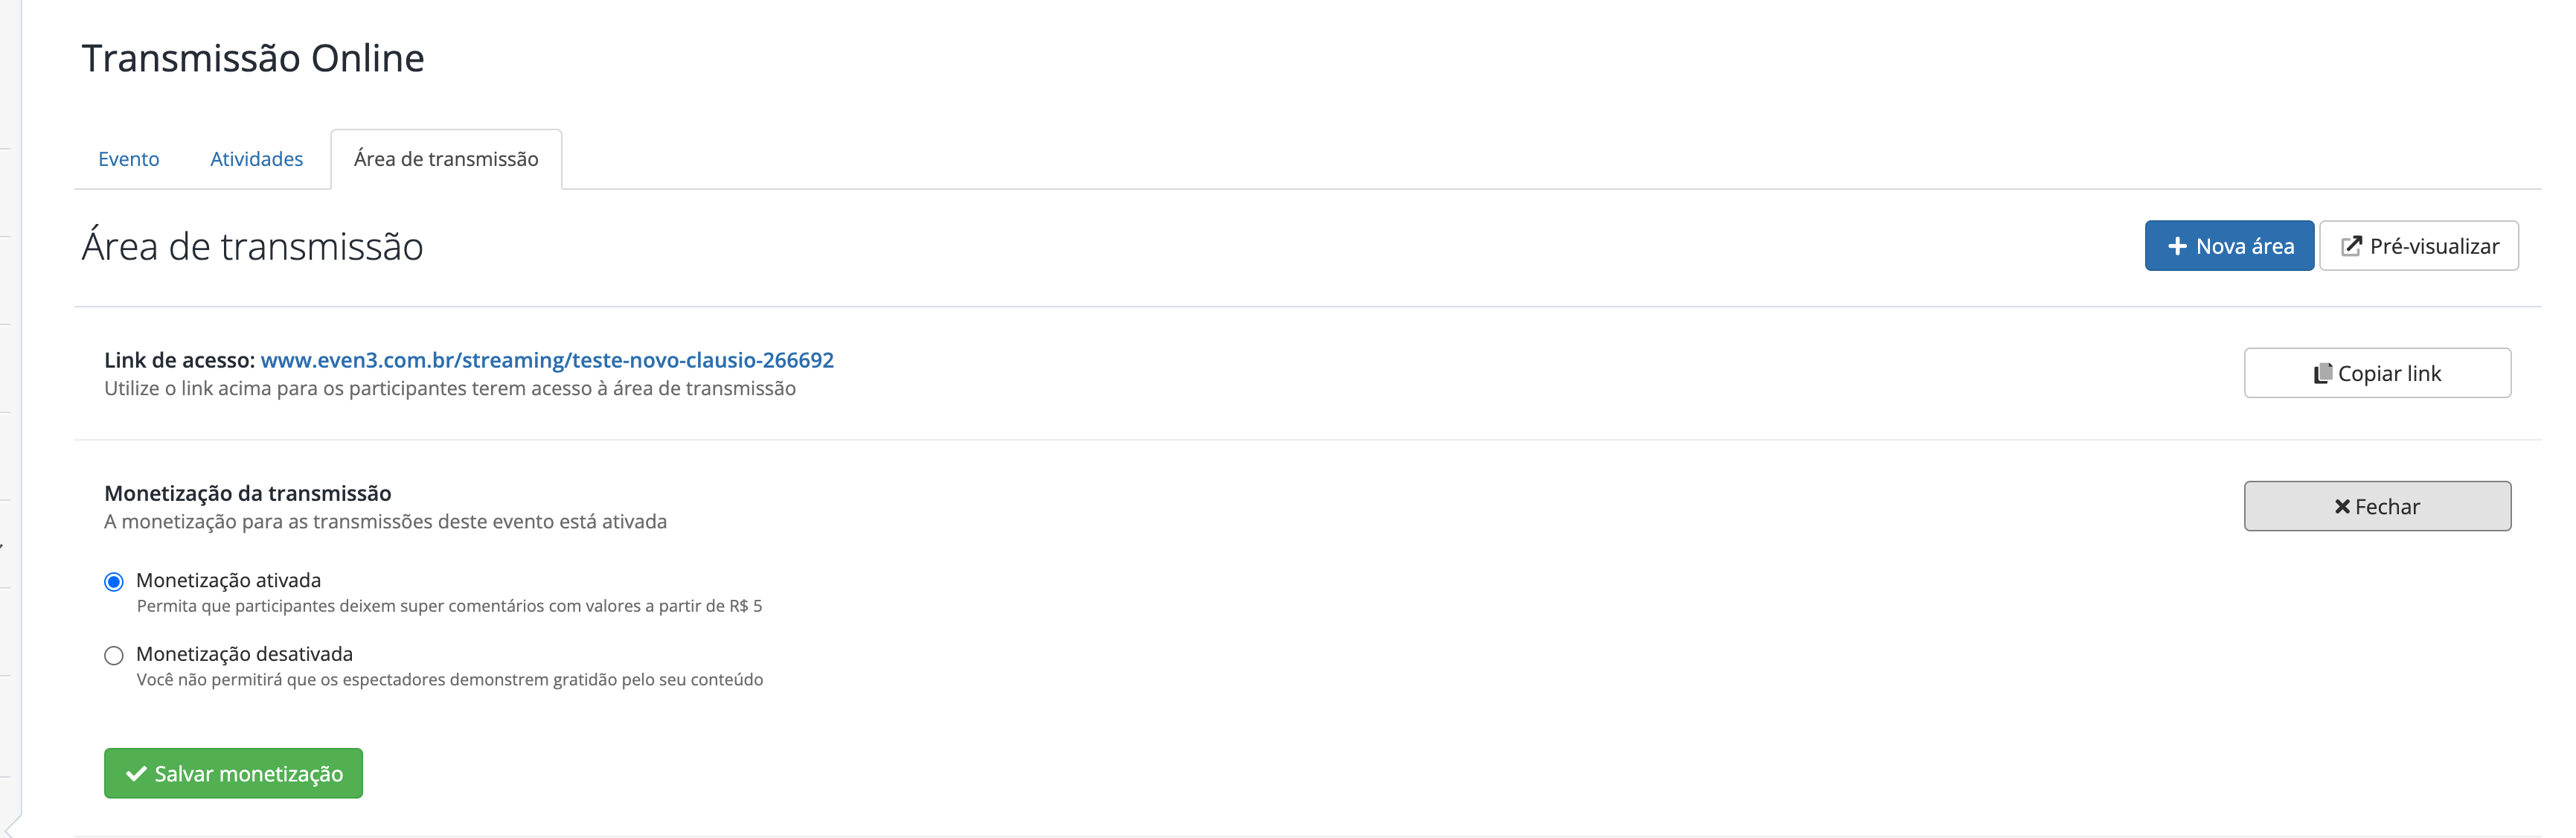Open Pré-visualizar to preview the area
This screenshot has width=2576, height=838.
tap(2419, 246)
